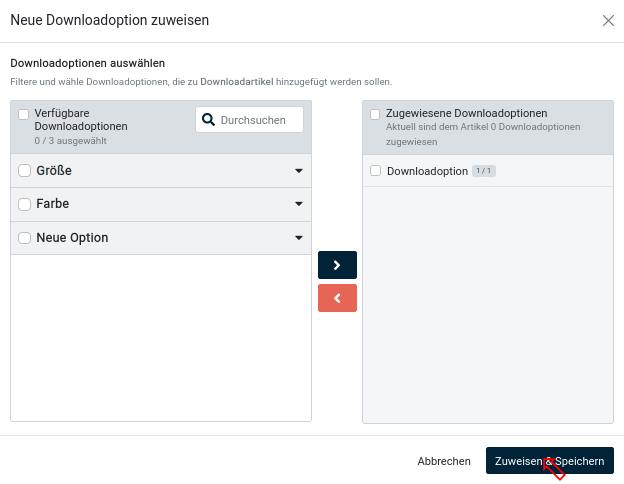This screenshot has height=484, width=624.
Task: Expand the Größe group arrow
Action: [x=298, y=171]
